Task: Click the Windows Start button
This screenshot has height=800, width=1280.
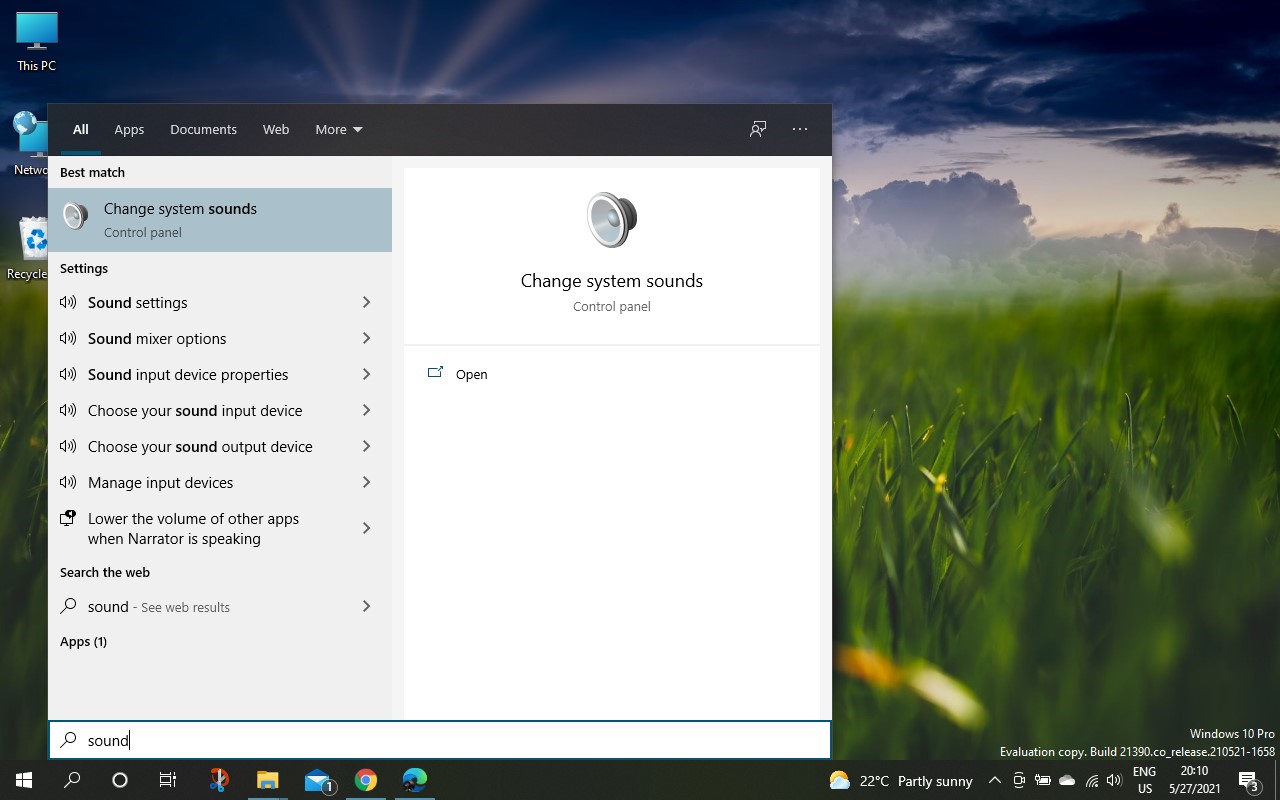Action: (24, 780)
